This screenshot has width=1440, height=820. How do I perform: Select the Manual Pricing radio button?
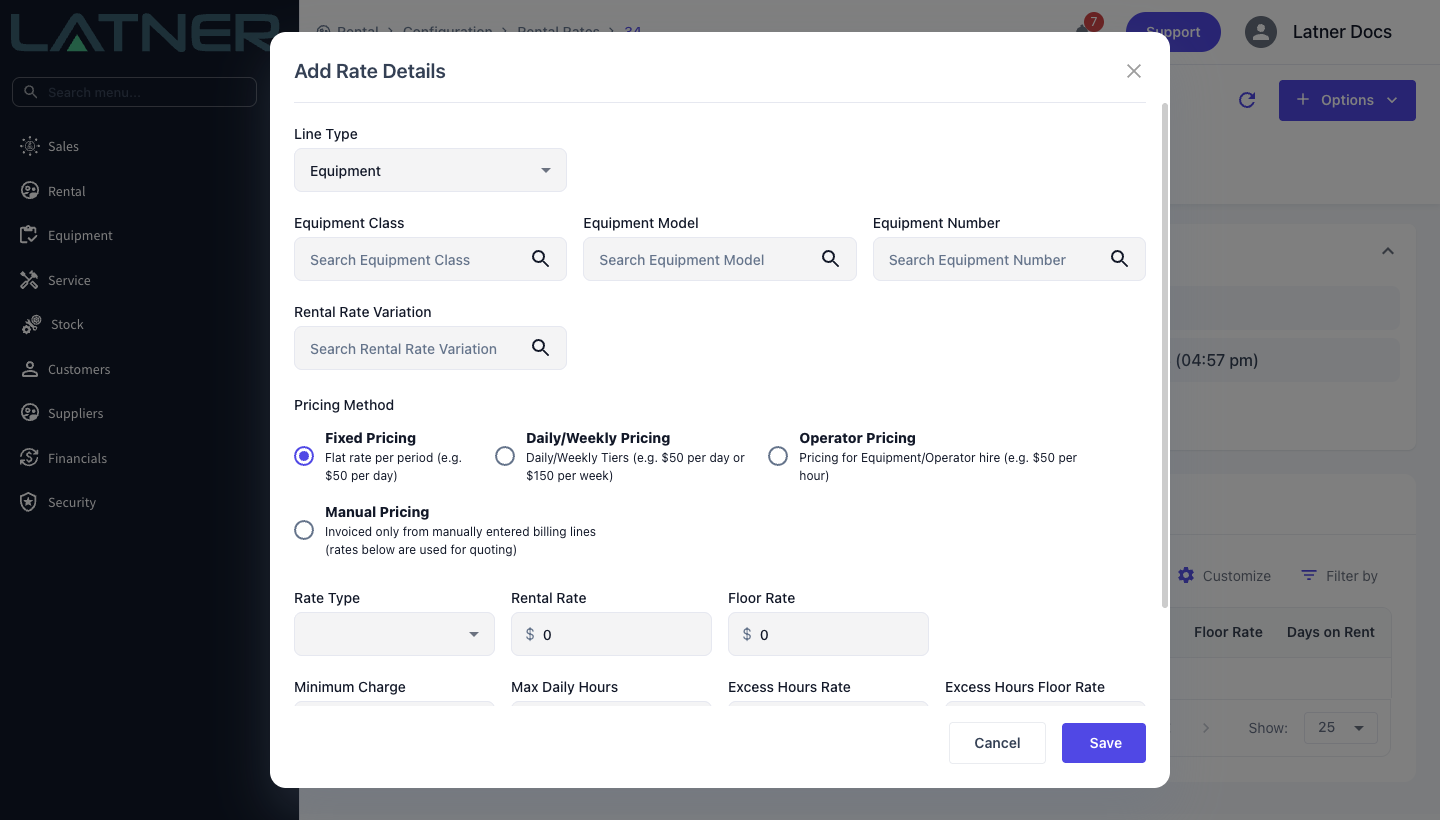click(x=304, y=530)
